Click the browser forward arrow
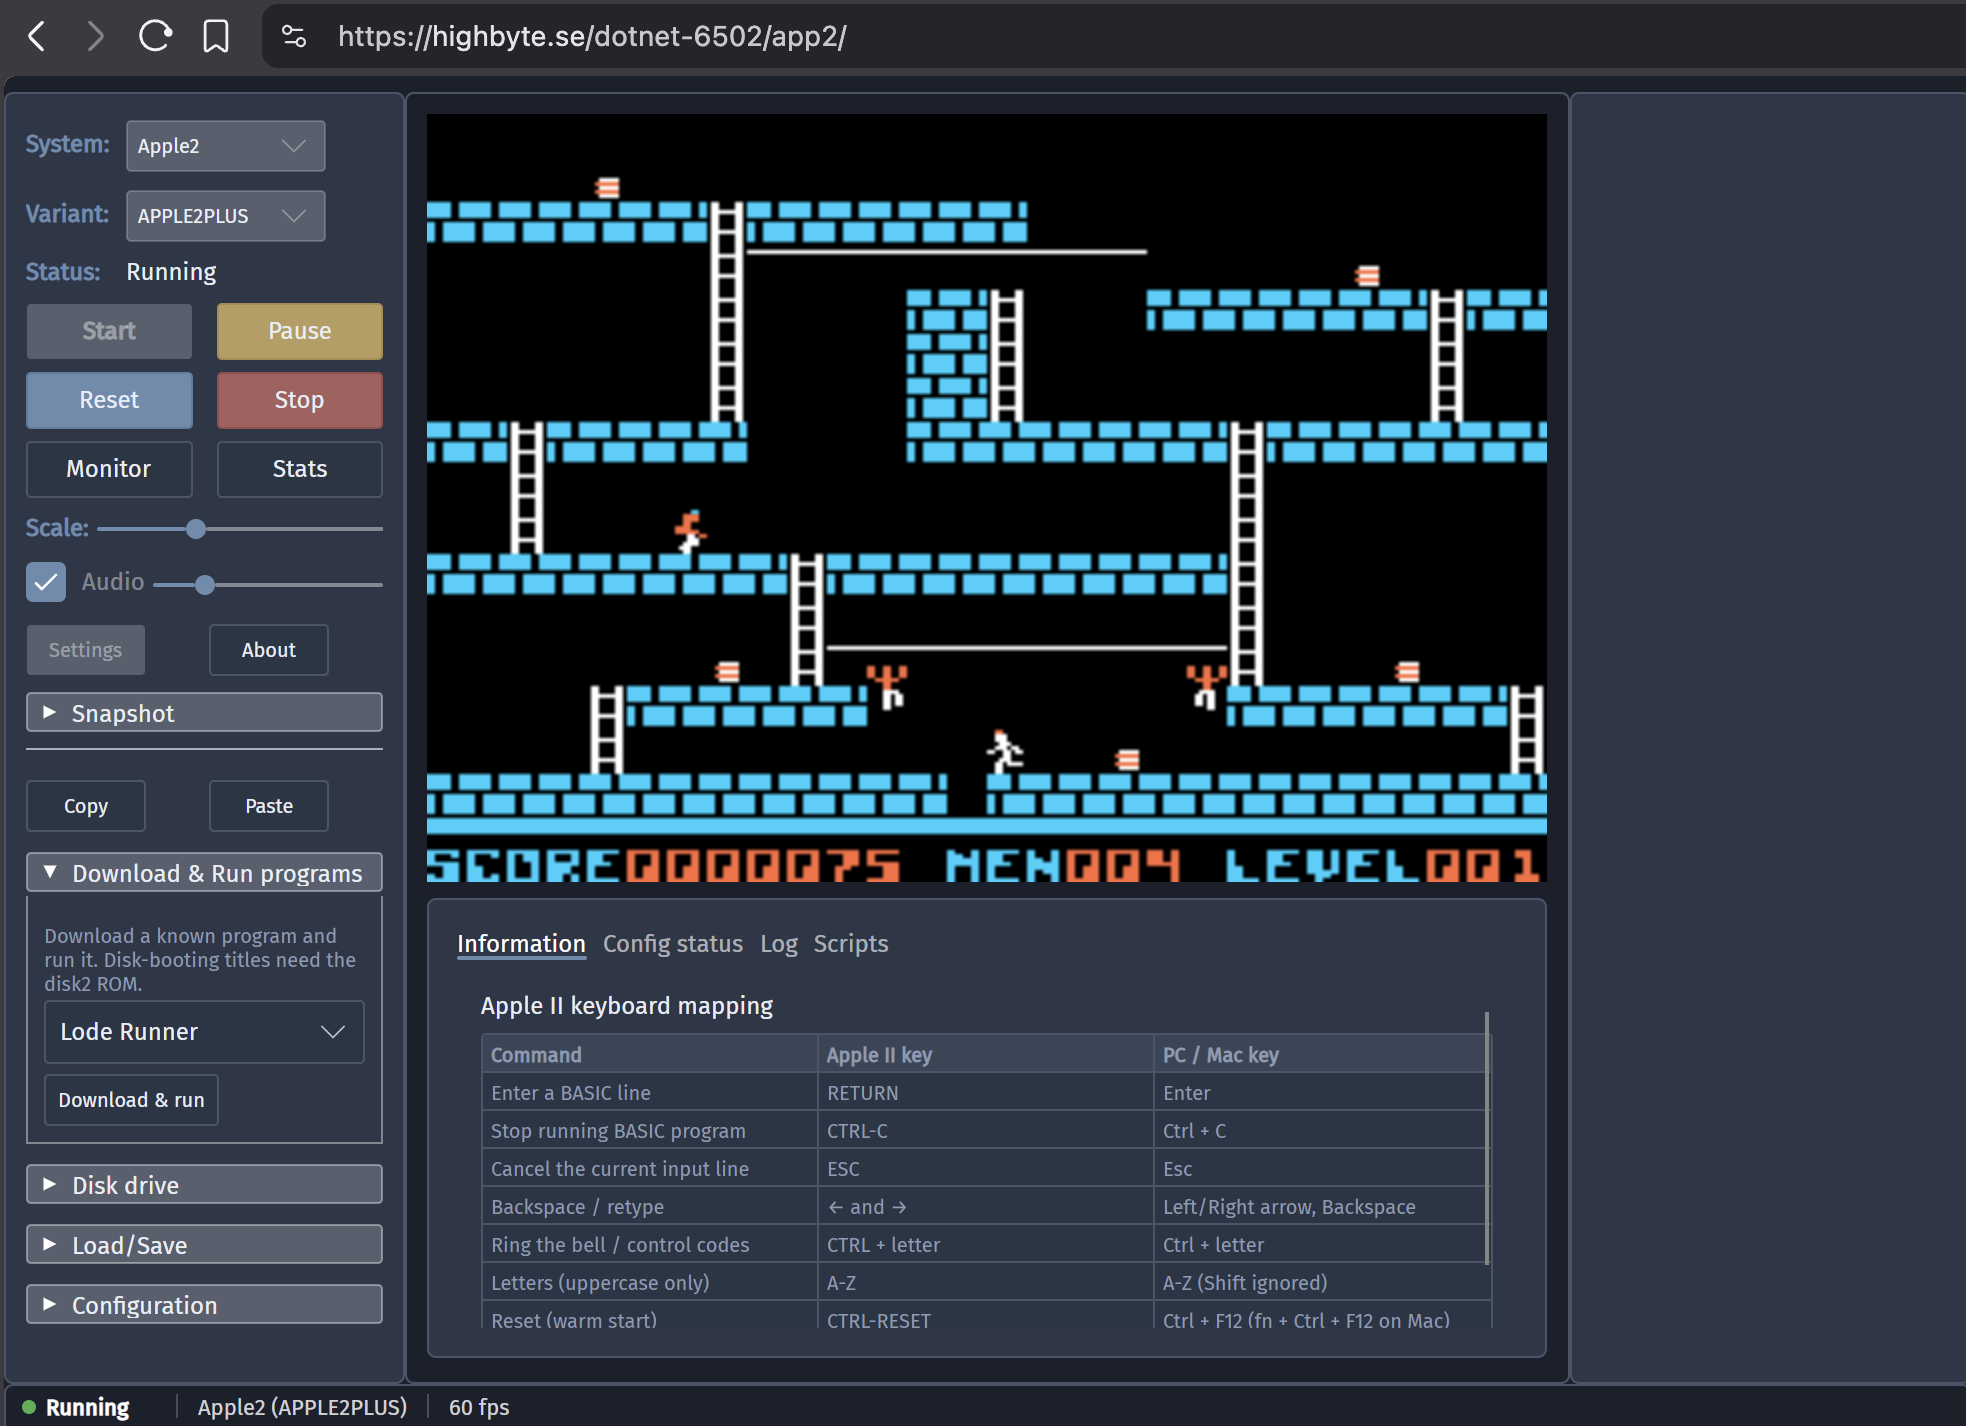1966x1426 pixels. 95,37
